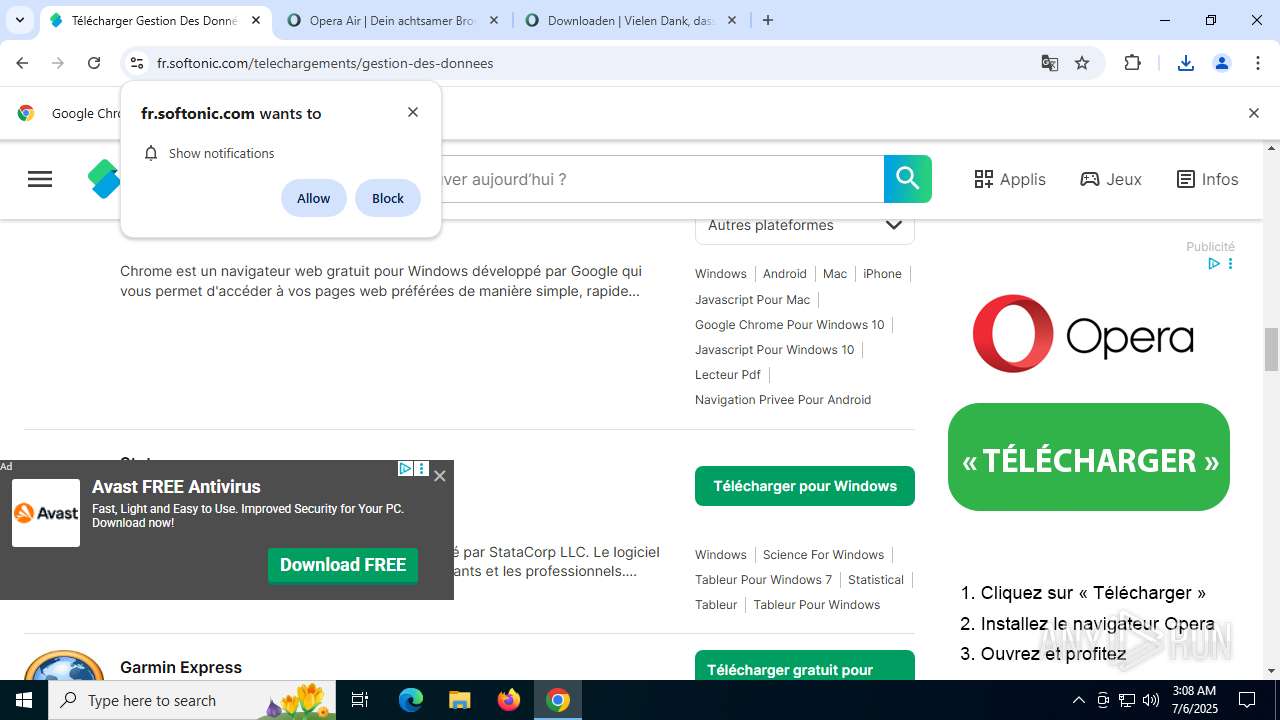1280x720 pixels.
Task: Open File Explorer from taskbar
Action: tap(459, 700)
